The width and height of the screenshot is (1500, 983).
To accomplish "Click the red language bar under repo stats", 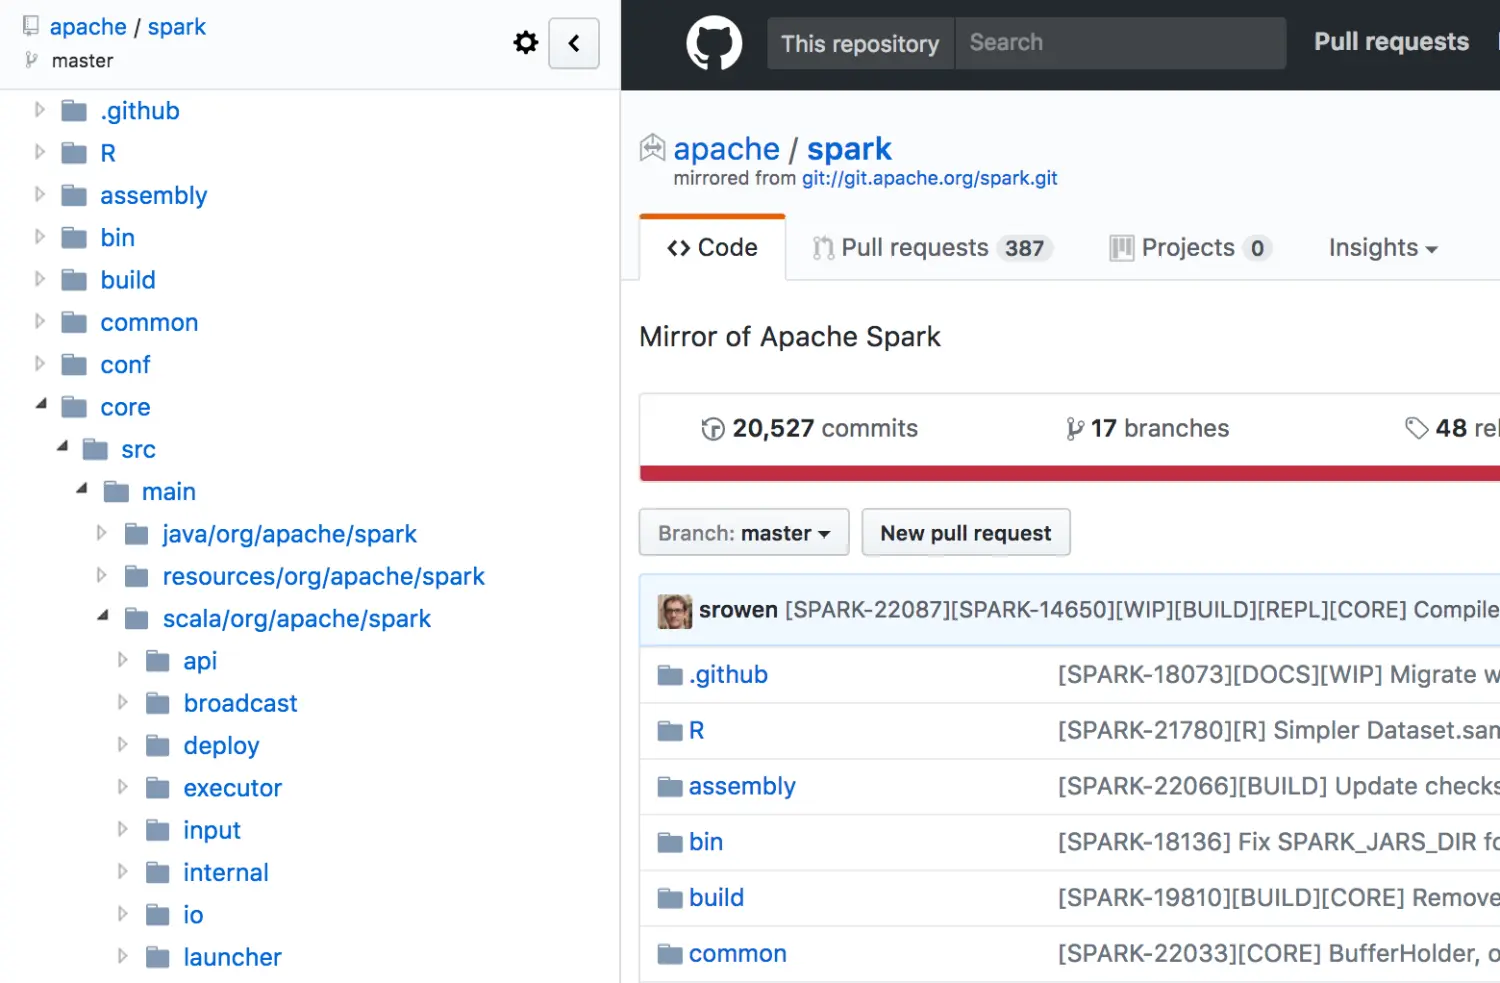I will point(1070,474).
